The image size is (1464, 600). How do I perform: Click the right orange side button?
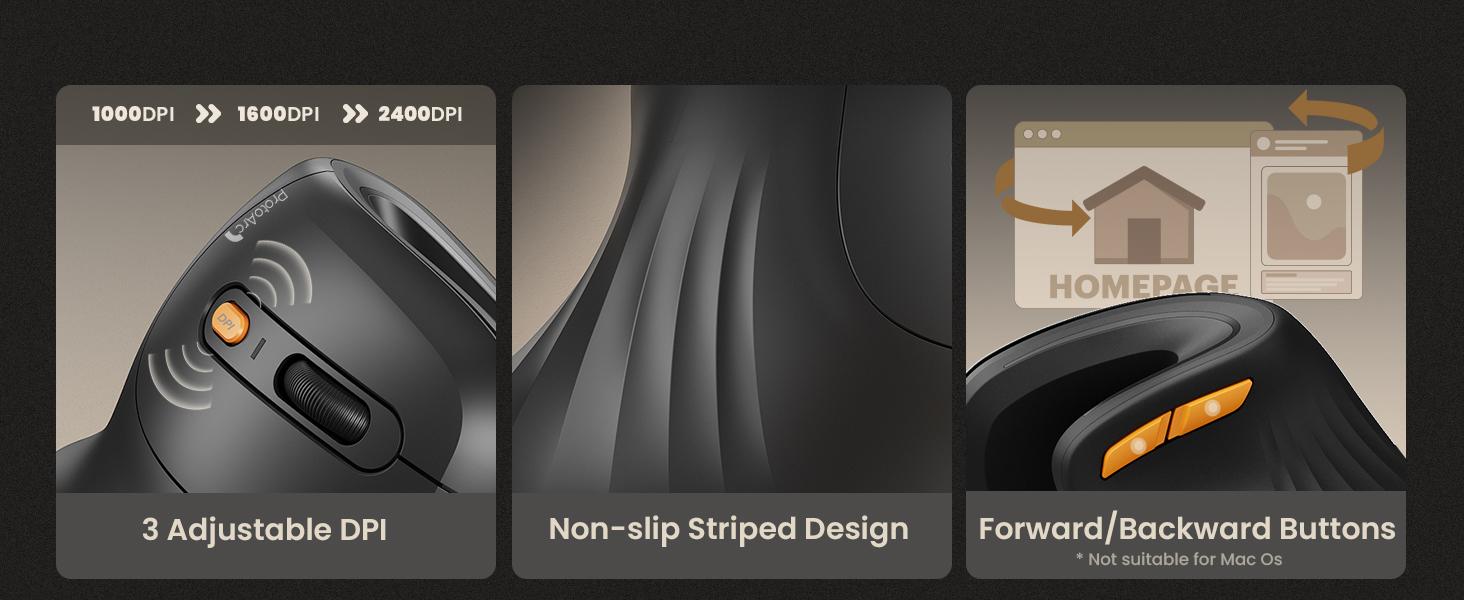tap(1211, 407)
